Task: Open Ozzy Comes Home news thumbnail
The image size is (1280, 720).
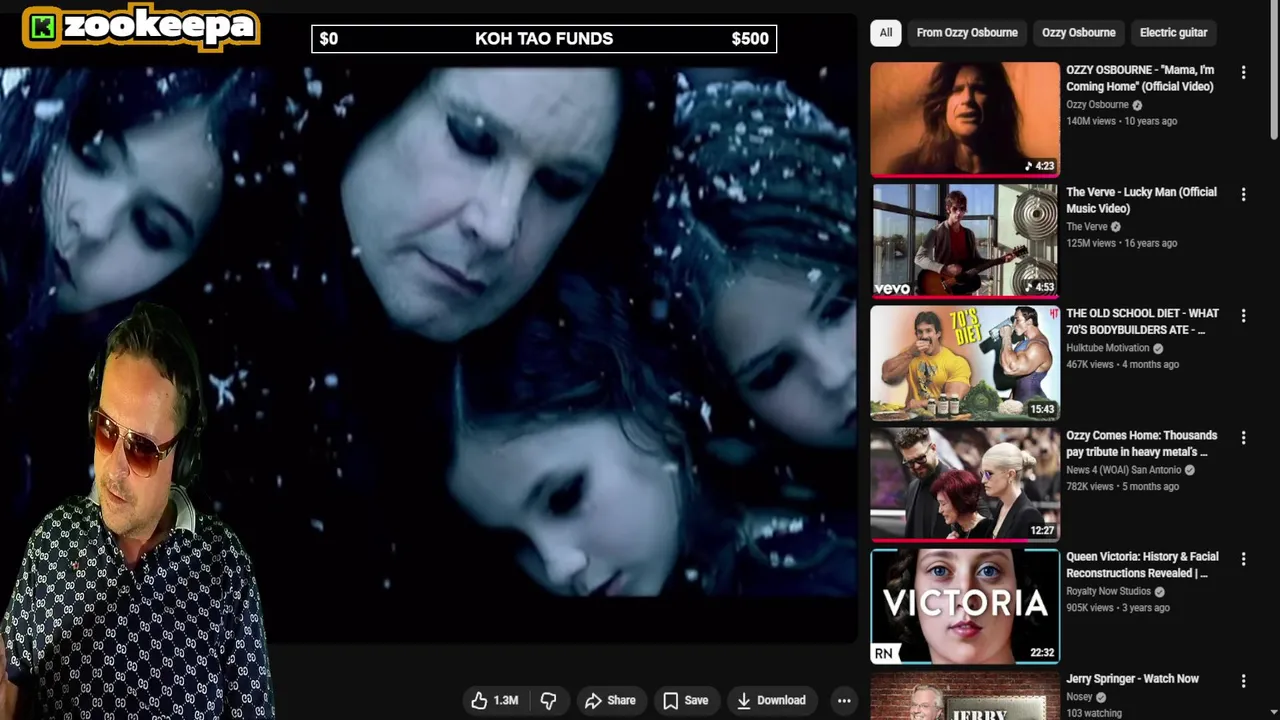Action: coord(965,485)
